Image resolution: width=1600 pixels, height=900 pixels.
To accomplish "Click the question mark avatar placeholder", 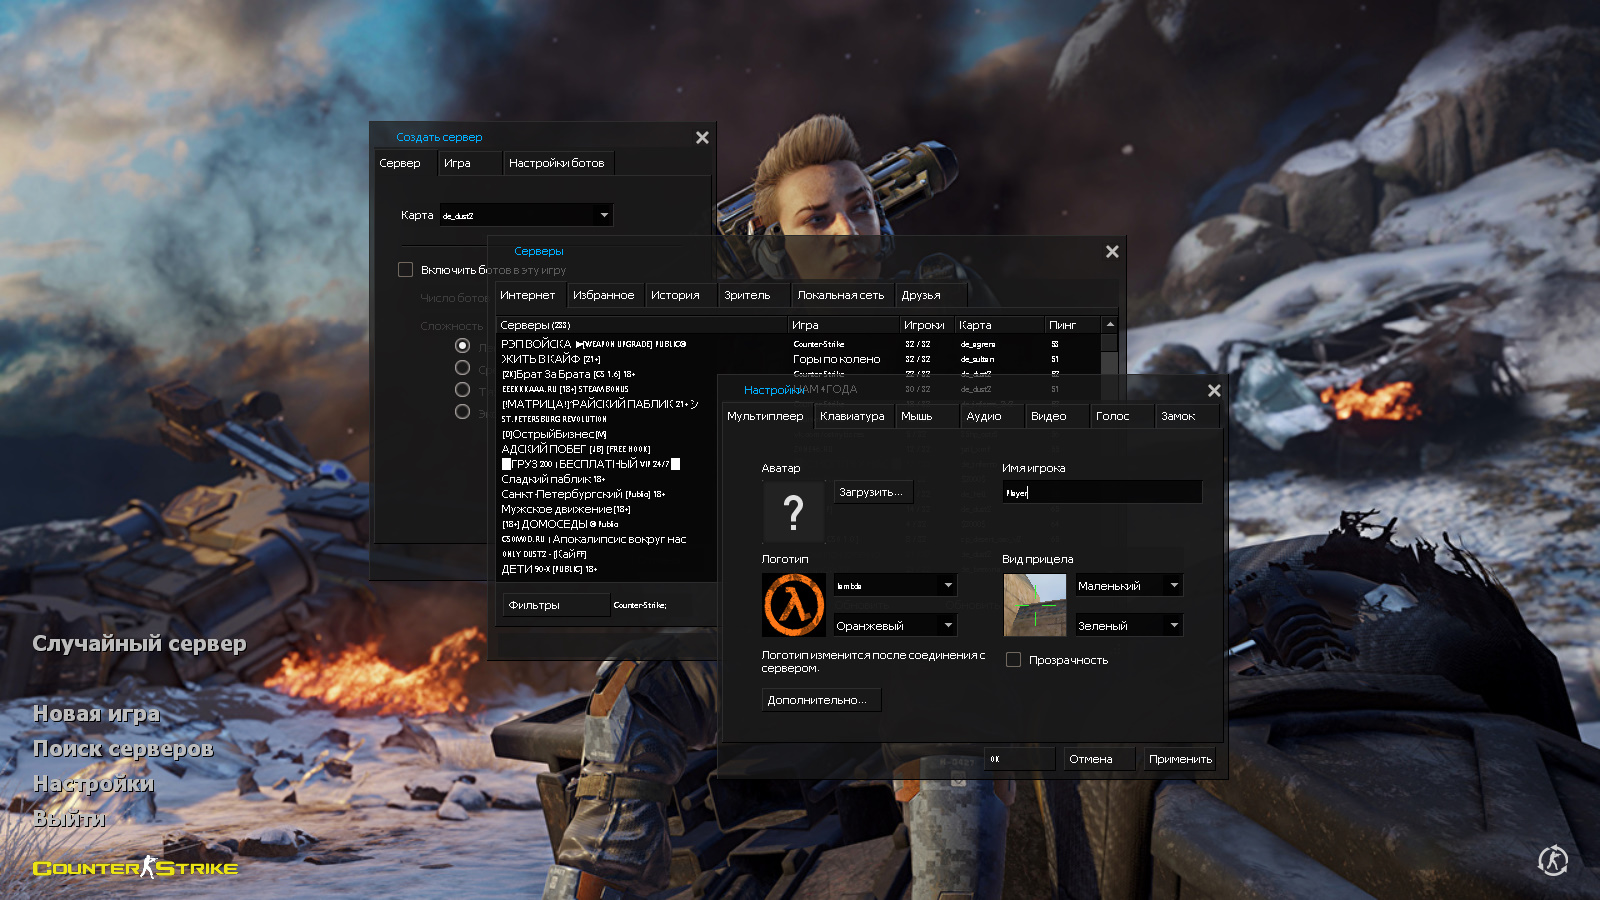I will 793,512.
